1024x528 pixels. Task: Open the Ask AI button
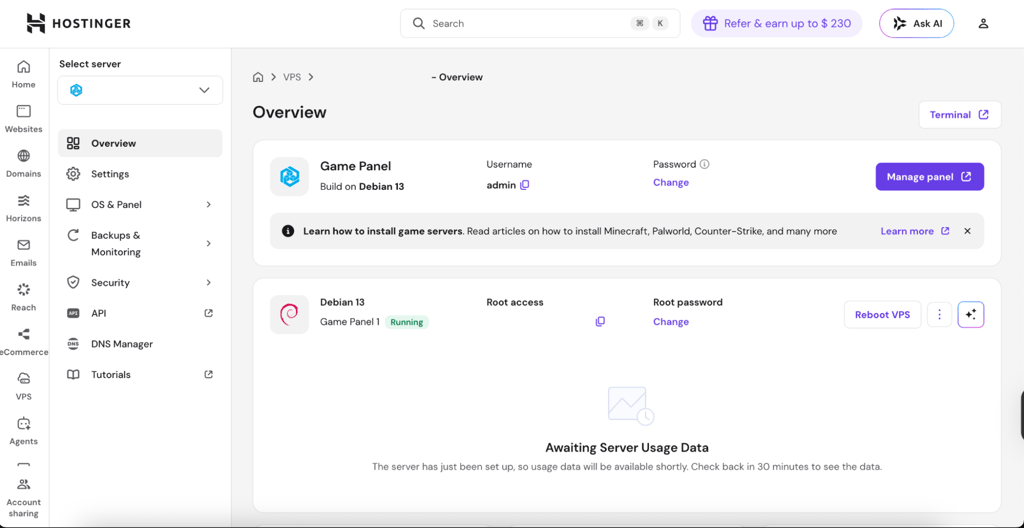(x=916, y=24)
